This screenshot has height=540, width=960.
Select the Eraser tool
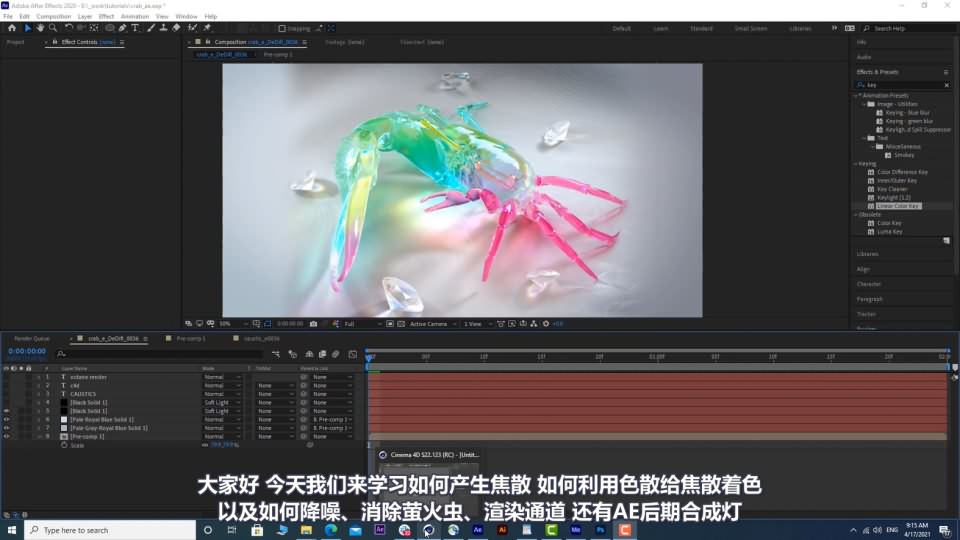[176, 28]
